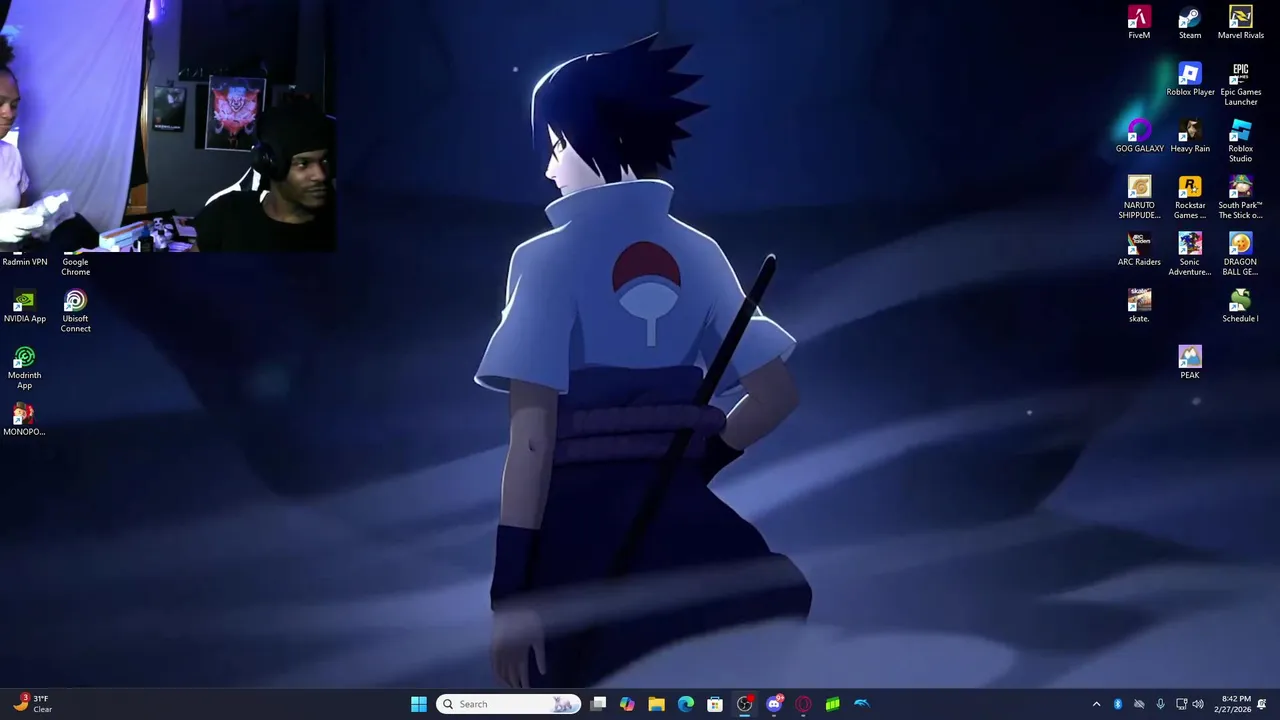Open the DRAGON BALL game shortcut
The width and height of the screenshot is (1280, 720).
(x=1240, y=255)
